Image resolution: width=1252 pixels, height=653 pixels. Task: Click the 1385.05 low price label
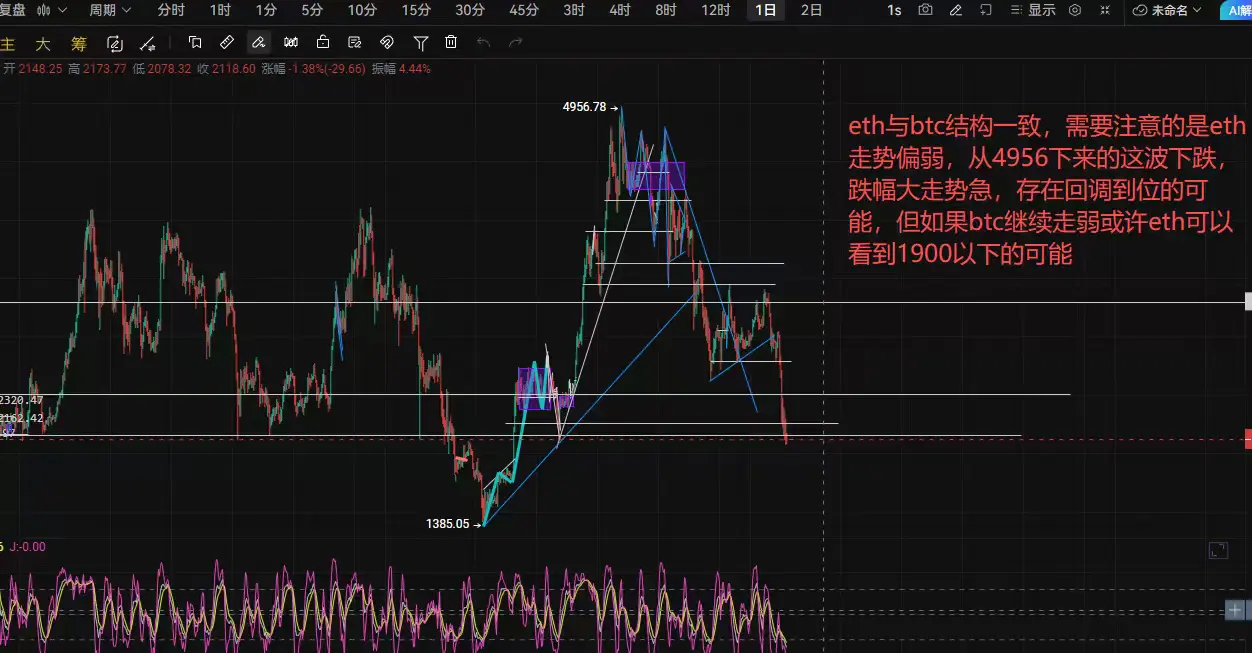coord(447,523)
